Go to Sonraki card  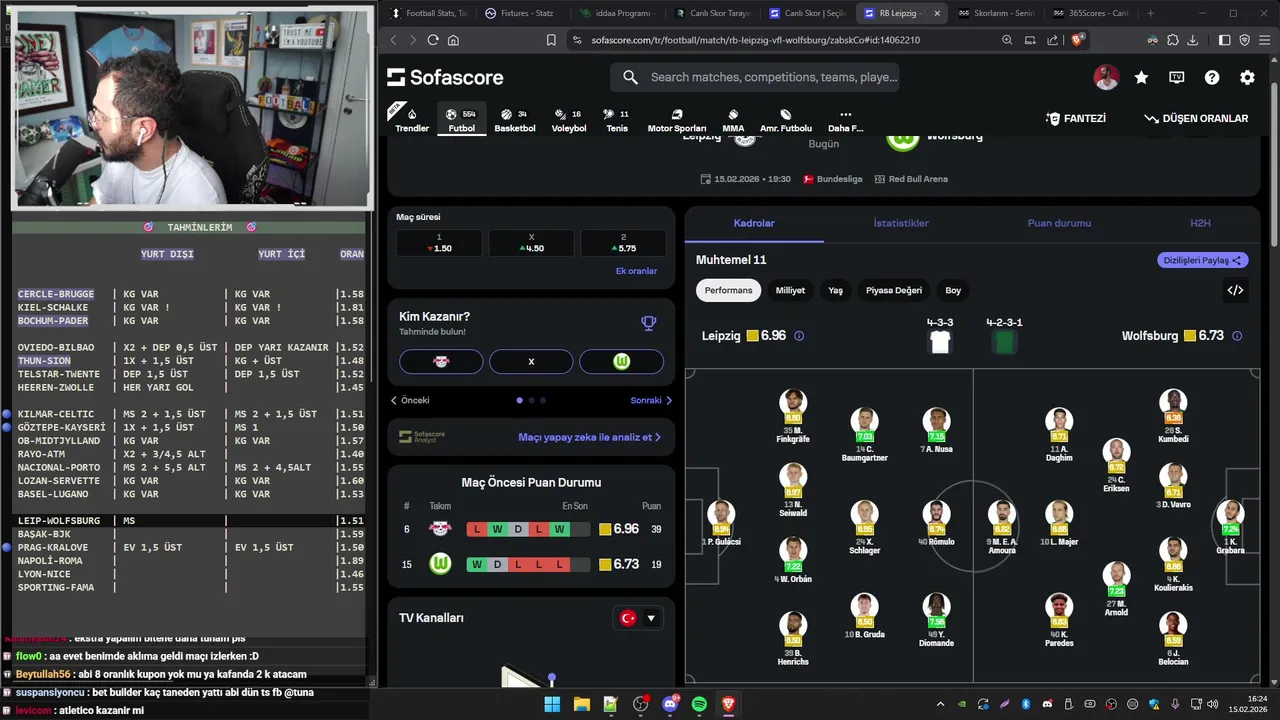pos(651,400)
